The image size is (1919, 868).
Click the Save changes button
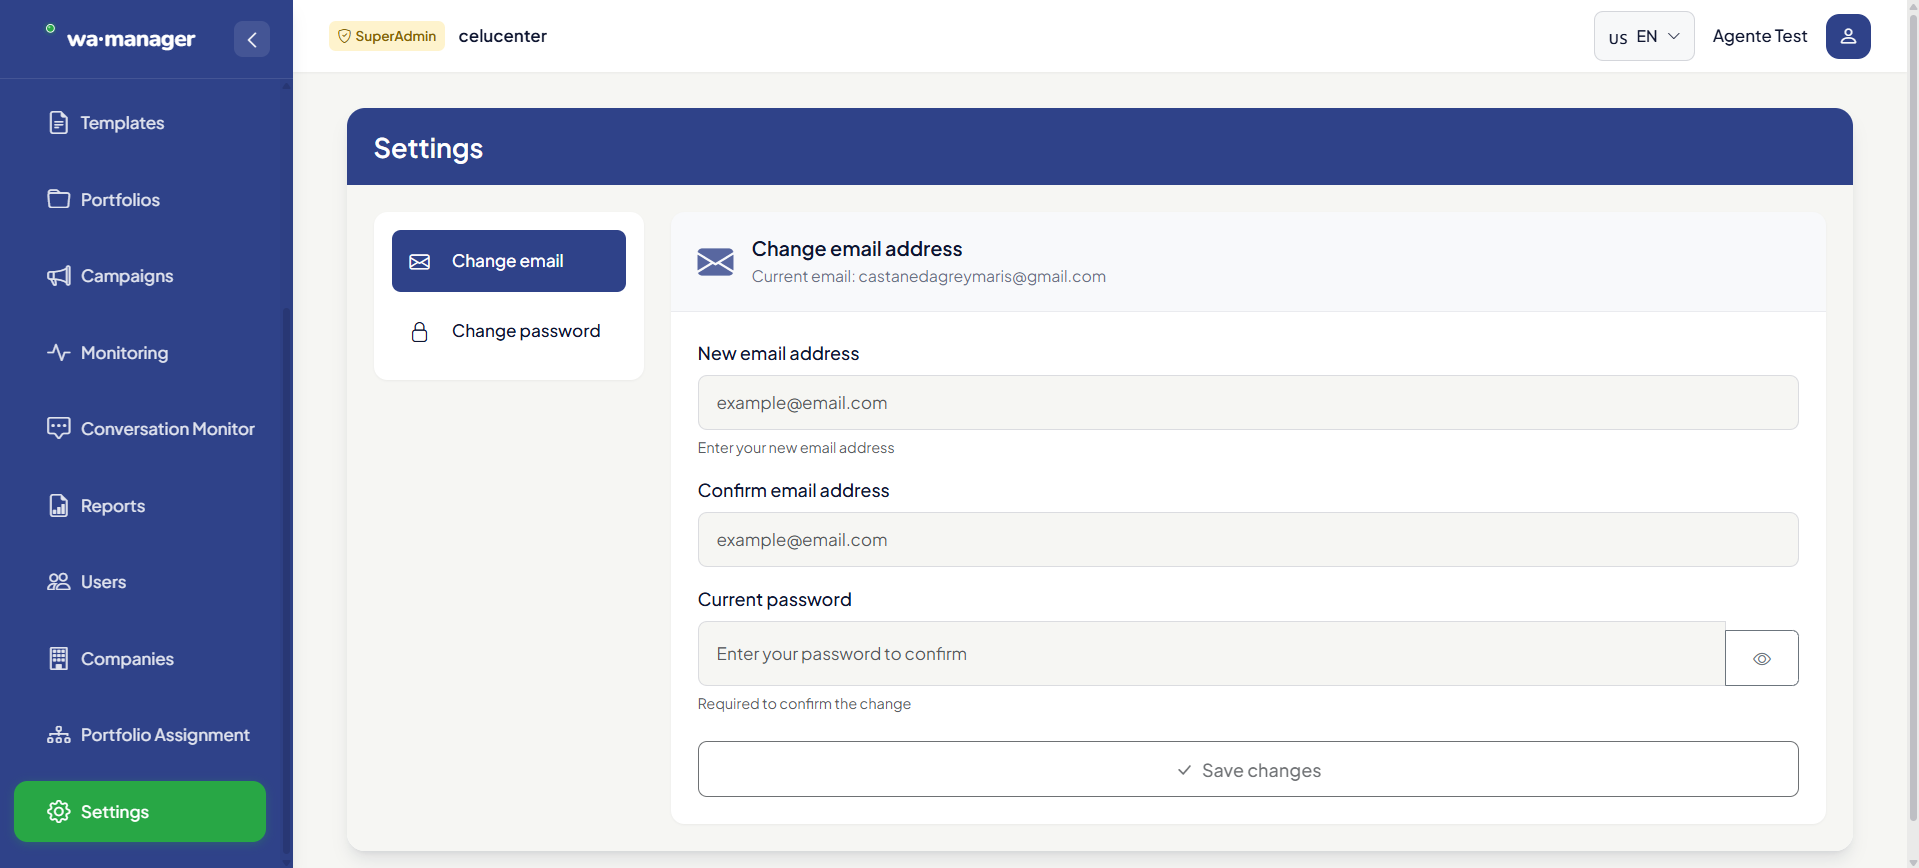point(1248,769)
